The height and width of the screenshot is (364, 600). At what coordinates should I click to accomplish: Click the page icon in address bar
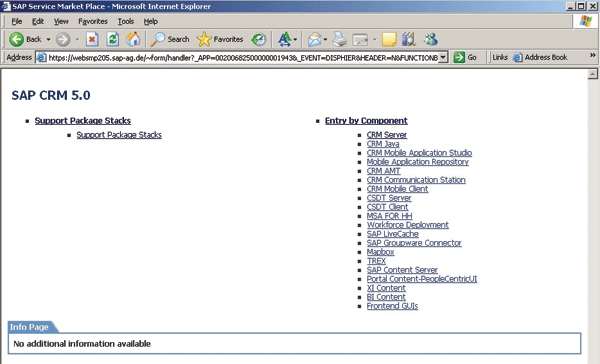point(41,58)
